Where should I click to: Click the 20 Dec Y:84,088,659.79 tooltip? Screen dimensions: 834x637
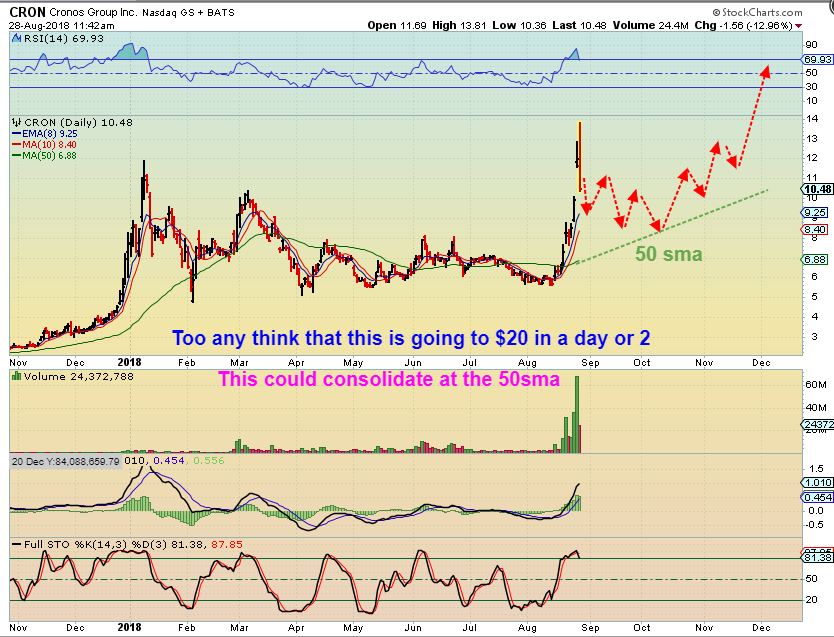[x=66, y=461]
